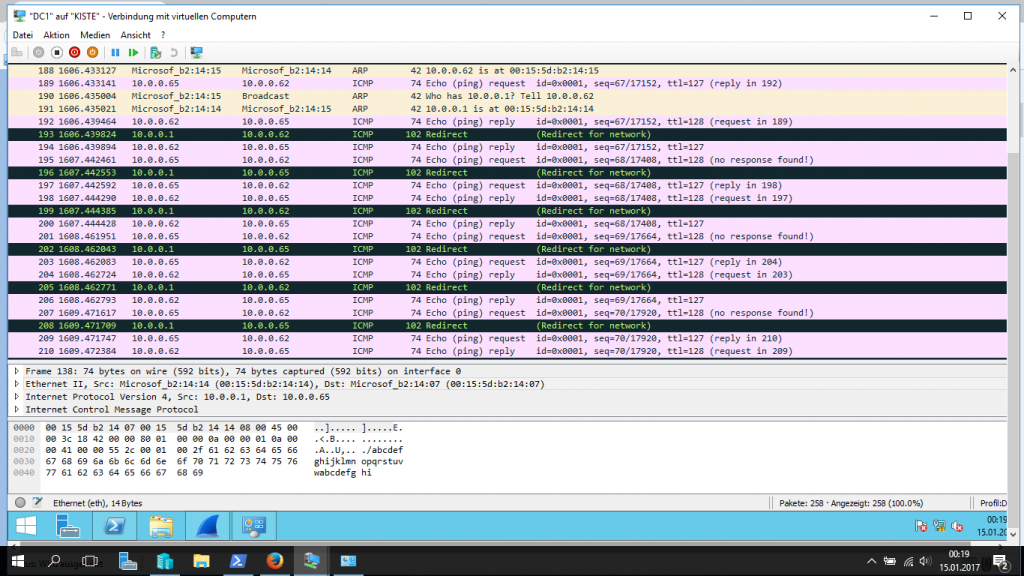Pause the virtual machine
The width and height of the screenshot is (1024, 576).
[115, 52]
